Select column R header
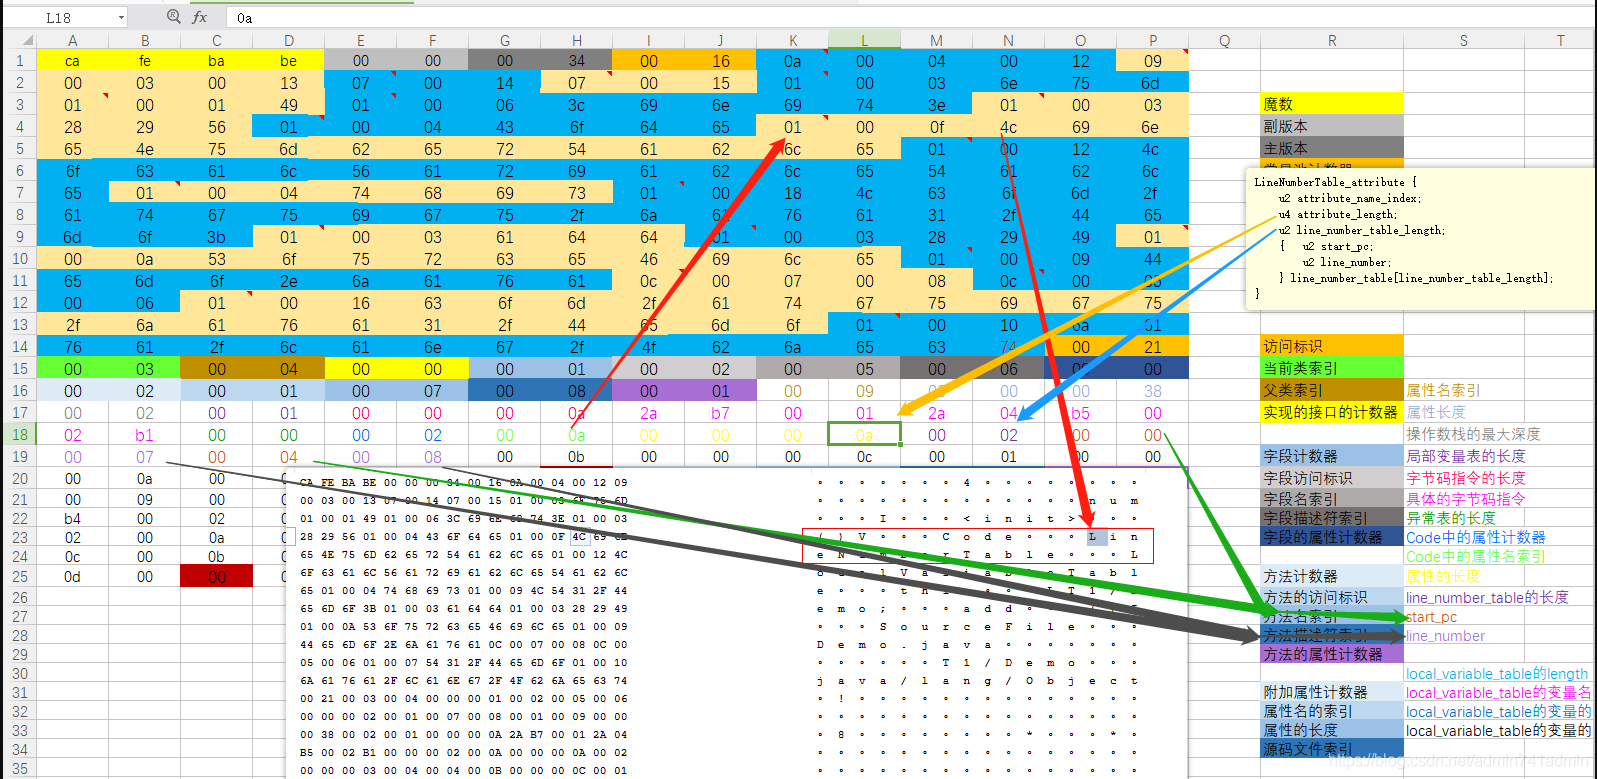The image size is (1597, 779). [1332, 41]
